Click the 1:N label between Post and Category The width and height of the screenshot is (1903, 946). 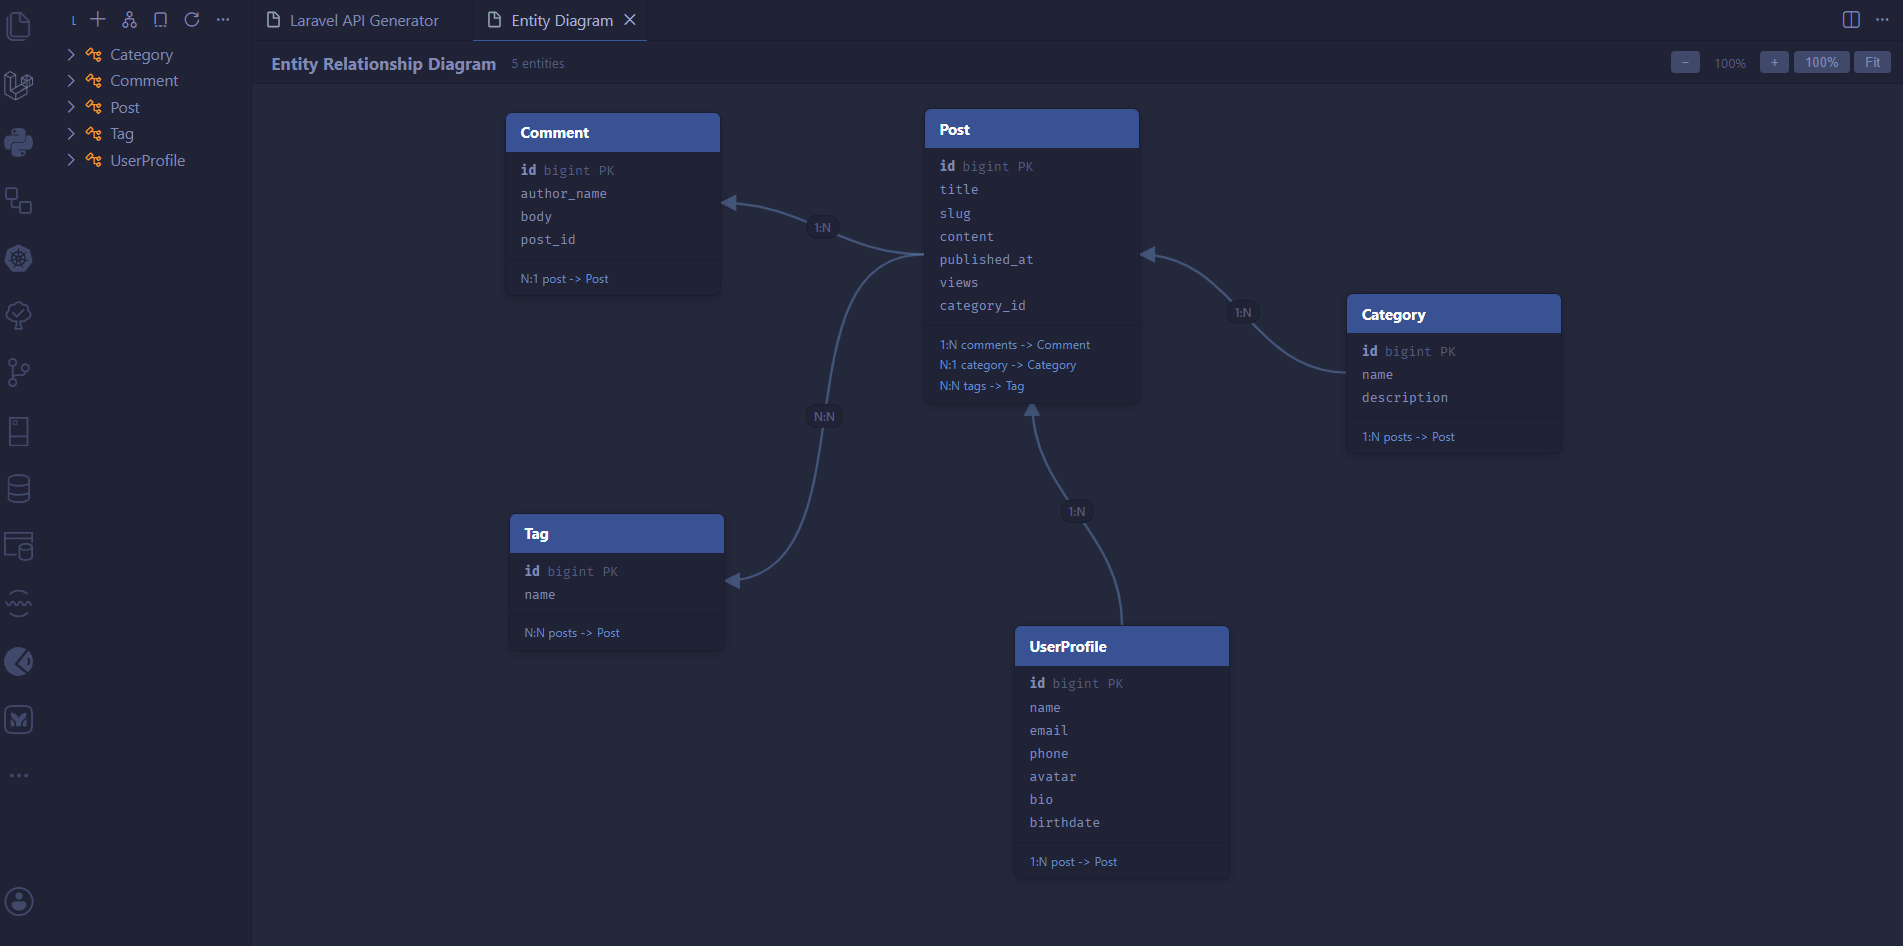1243,313
